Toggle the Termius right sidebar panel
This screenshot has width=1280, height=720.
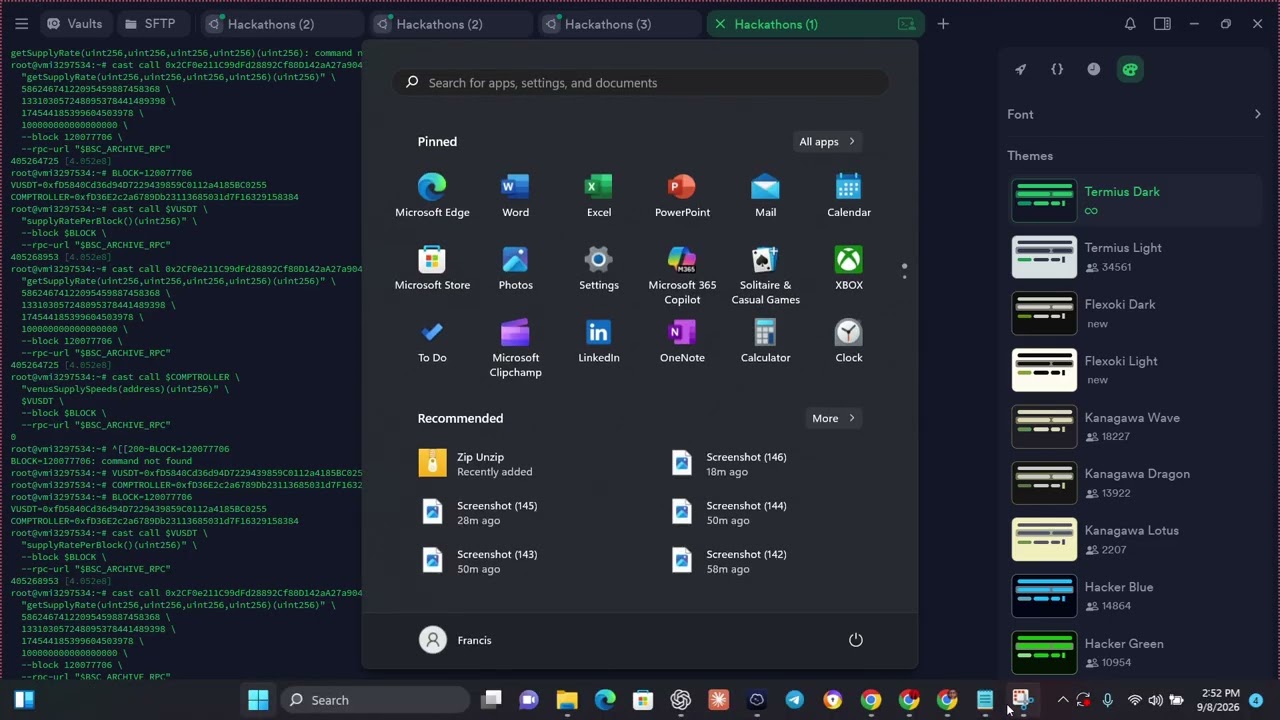pos(1162,24)
